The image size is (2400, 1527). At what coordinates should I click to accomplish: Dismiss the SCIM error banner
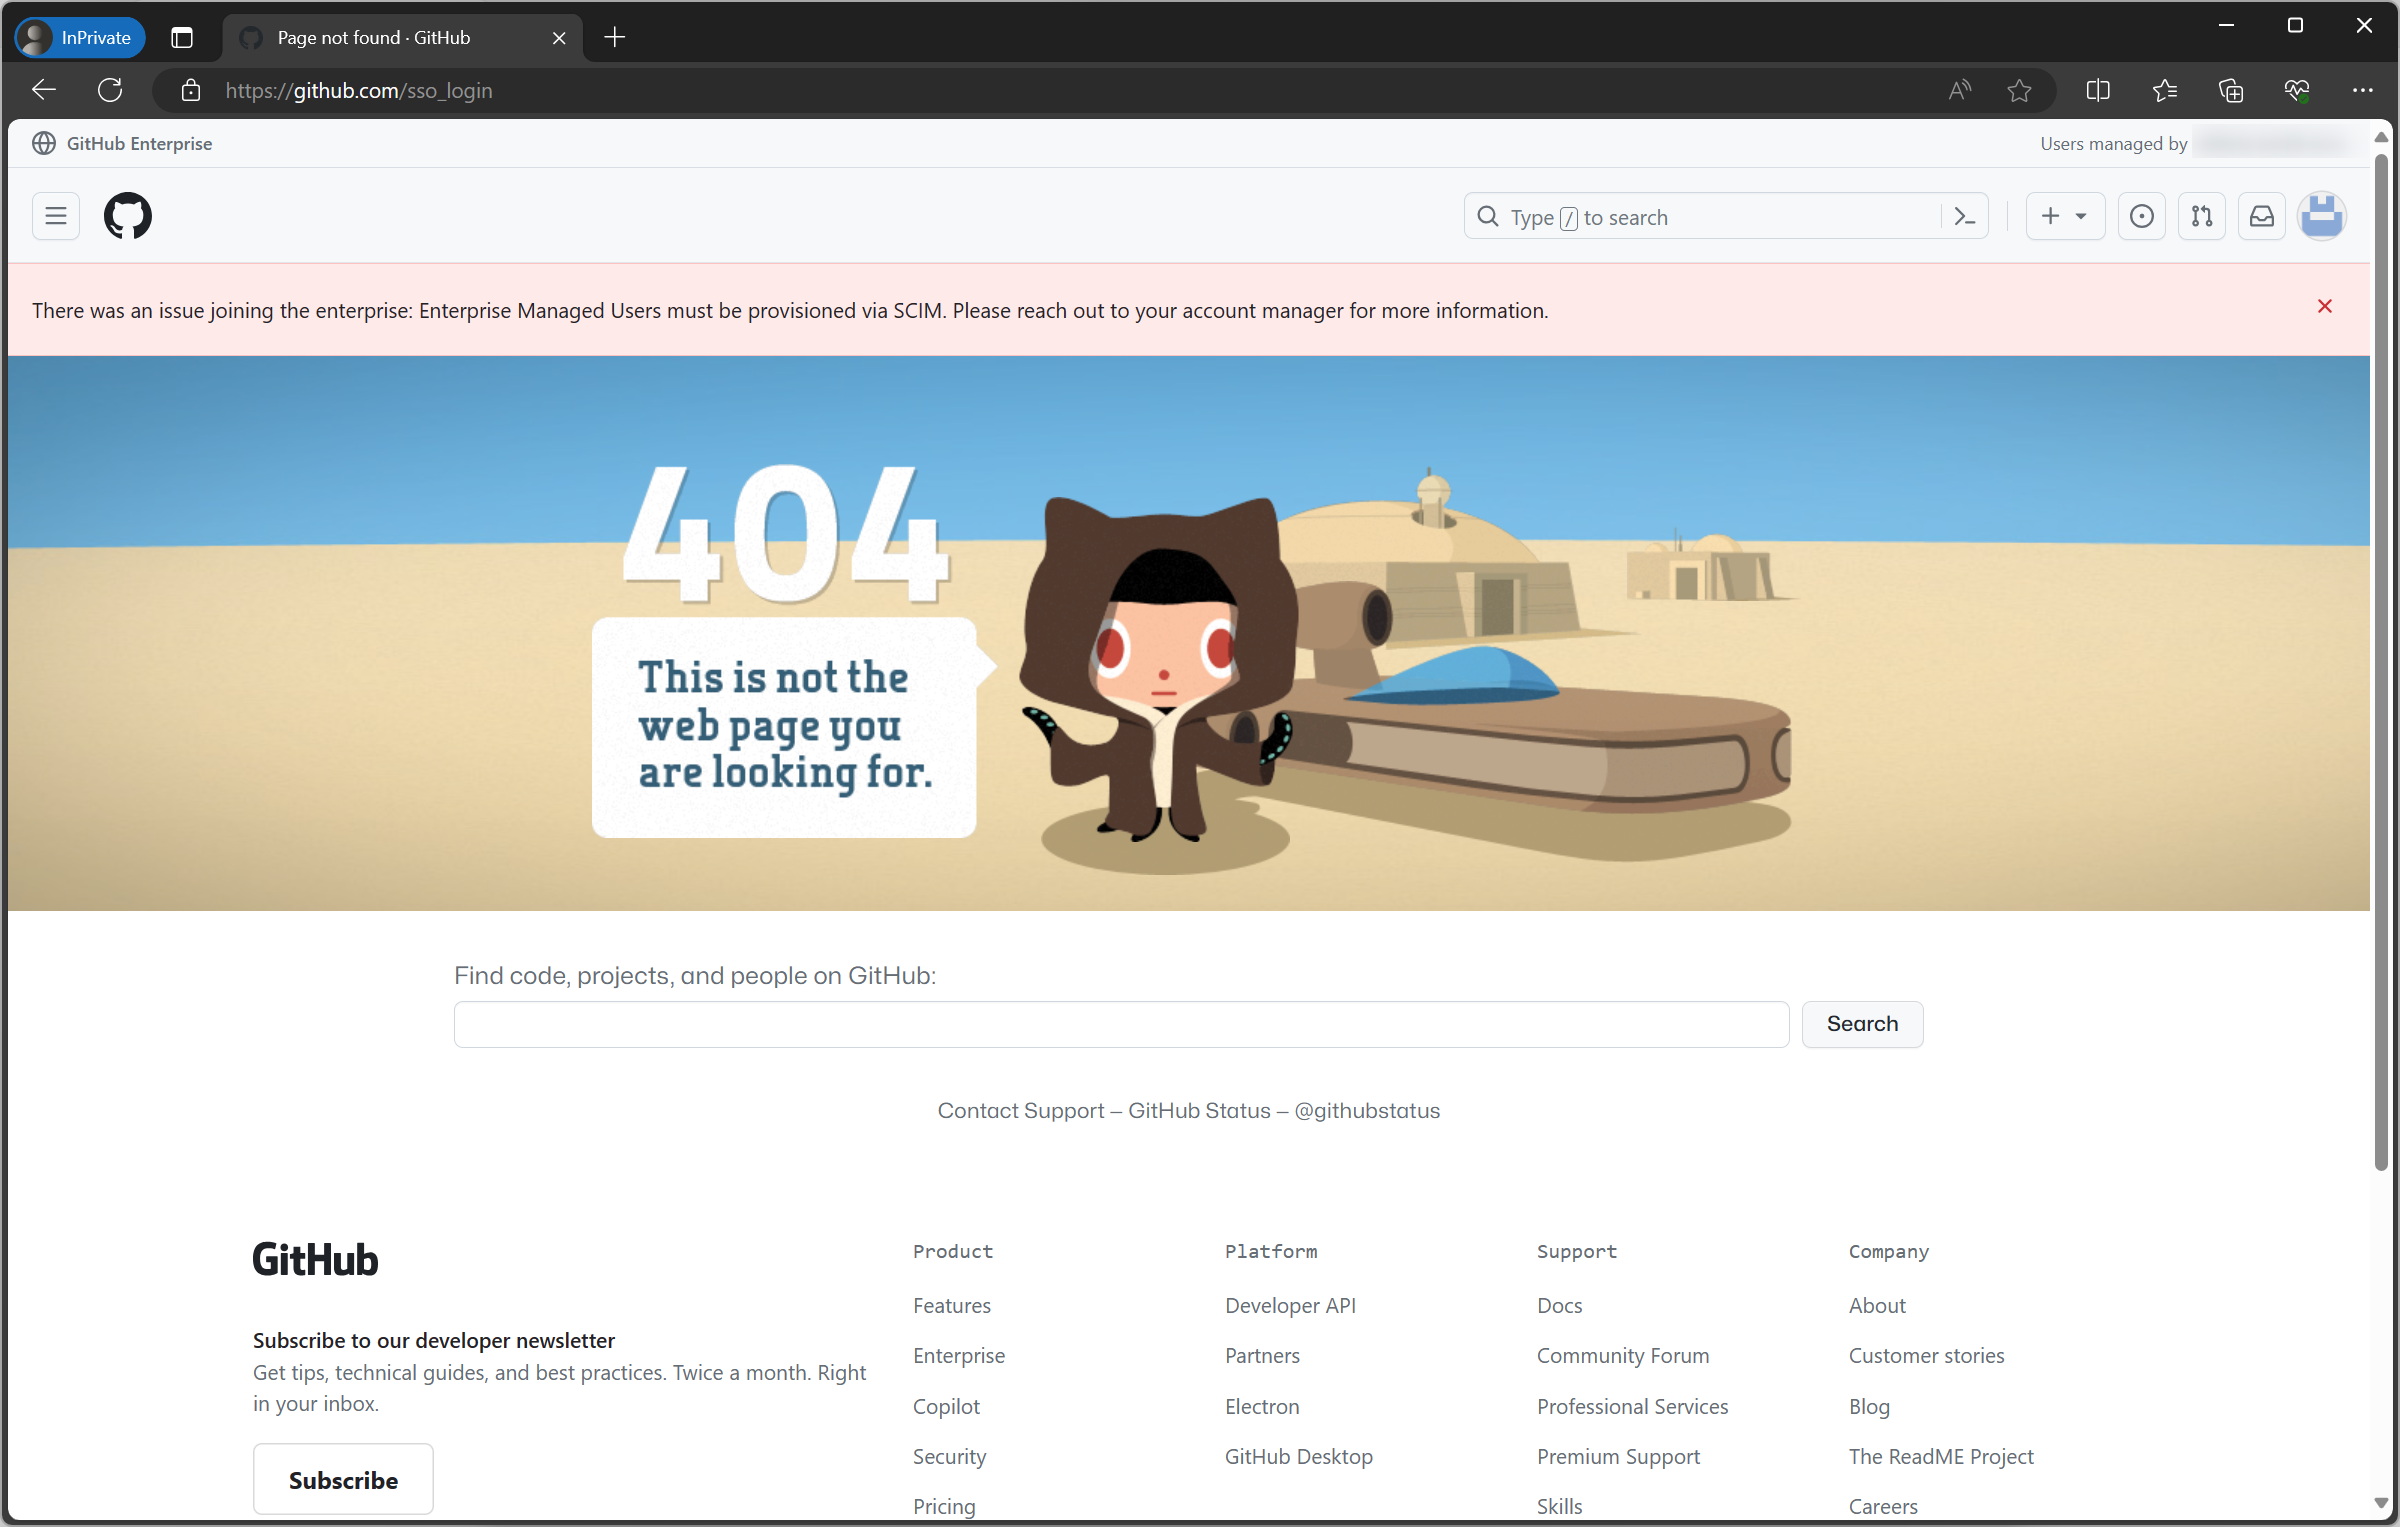click(2325, 307)
